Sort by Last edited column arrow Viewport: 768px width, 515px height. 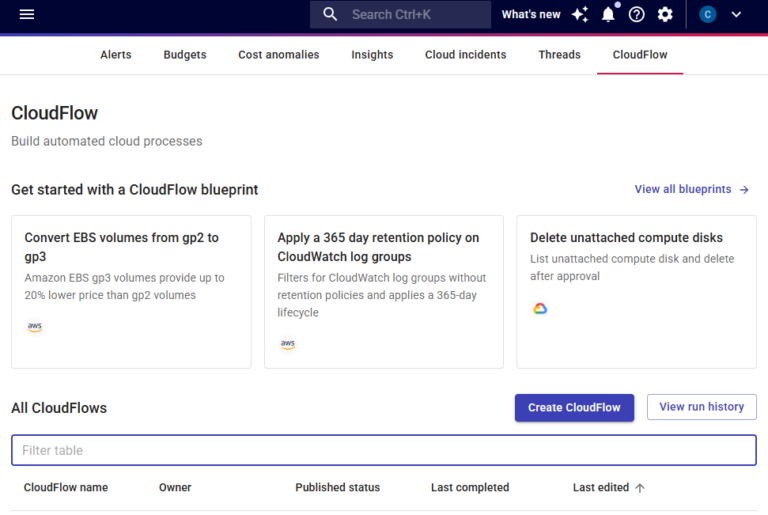[x=640, y=488]
